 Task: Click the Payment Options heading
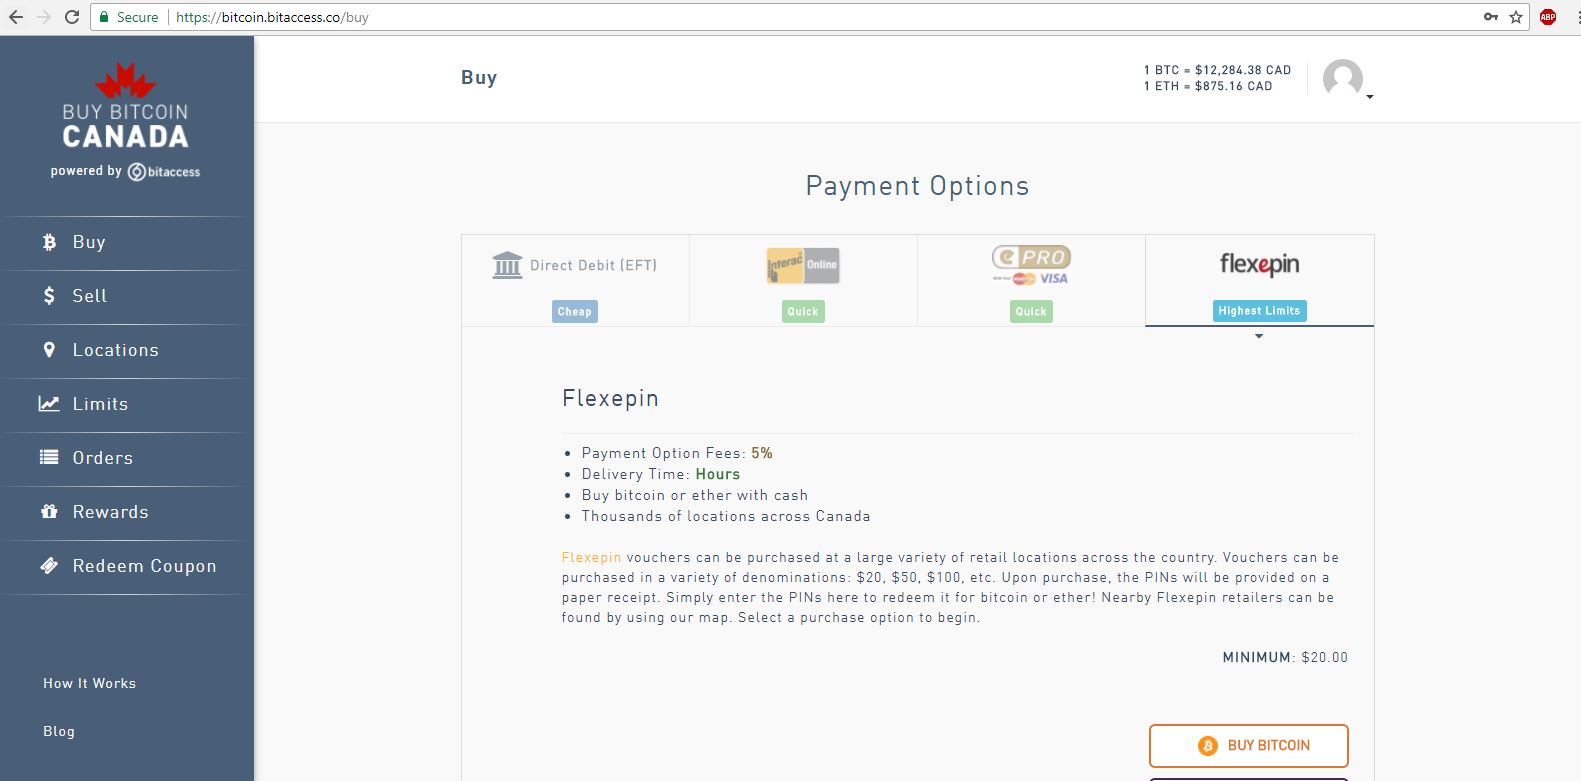tap(917, 186)
